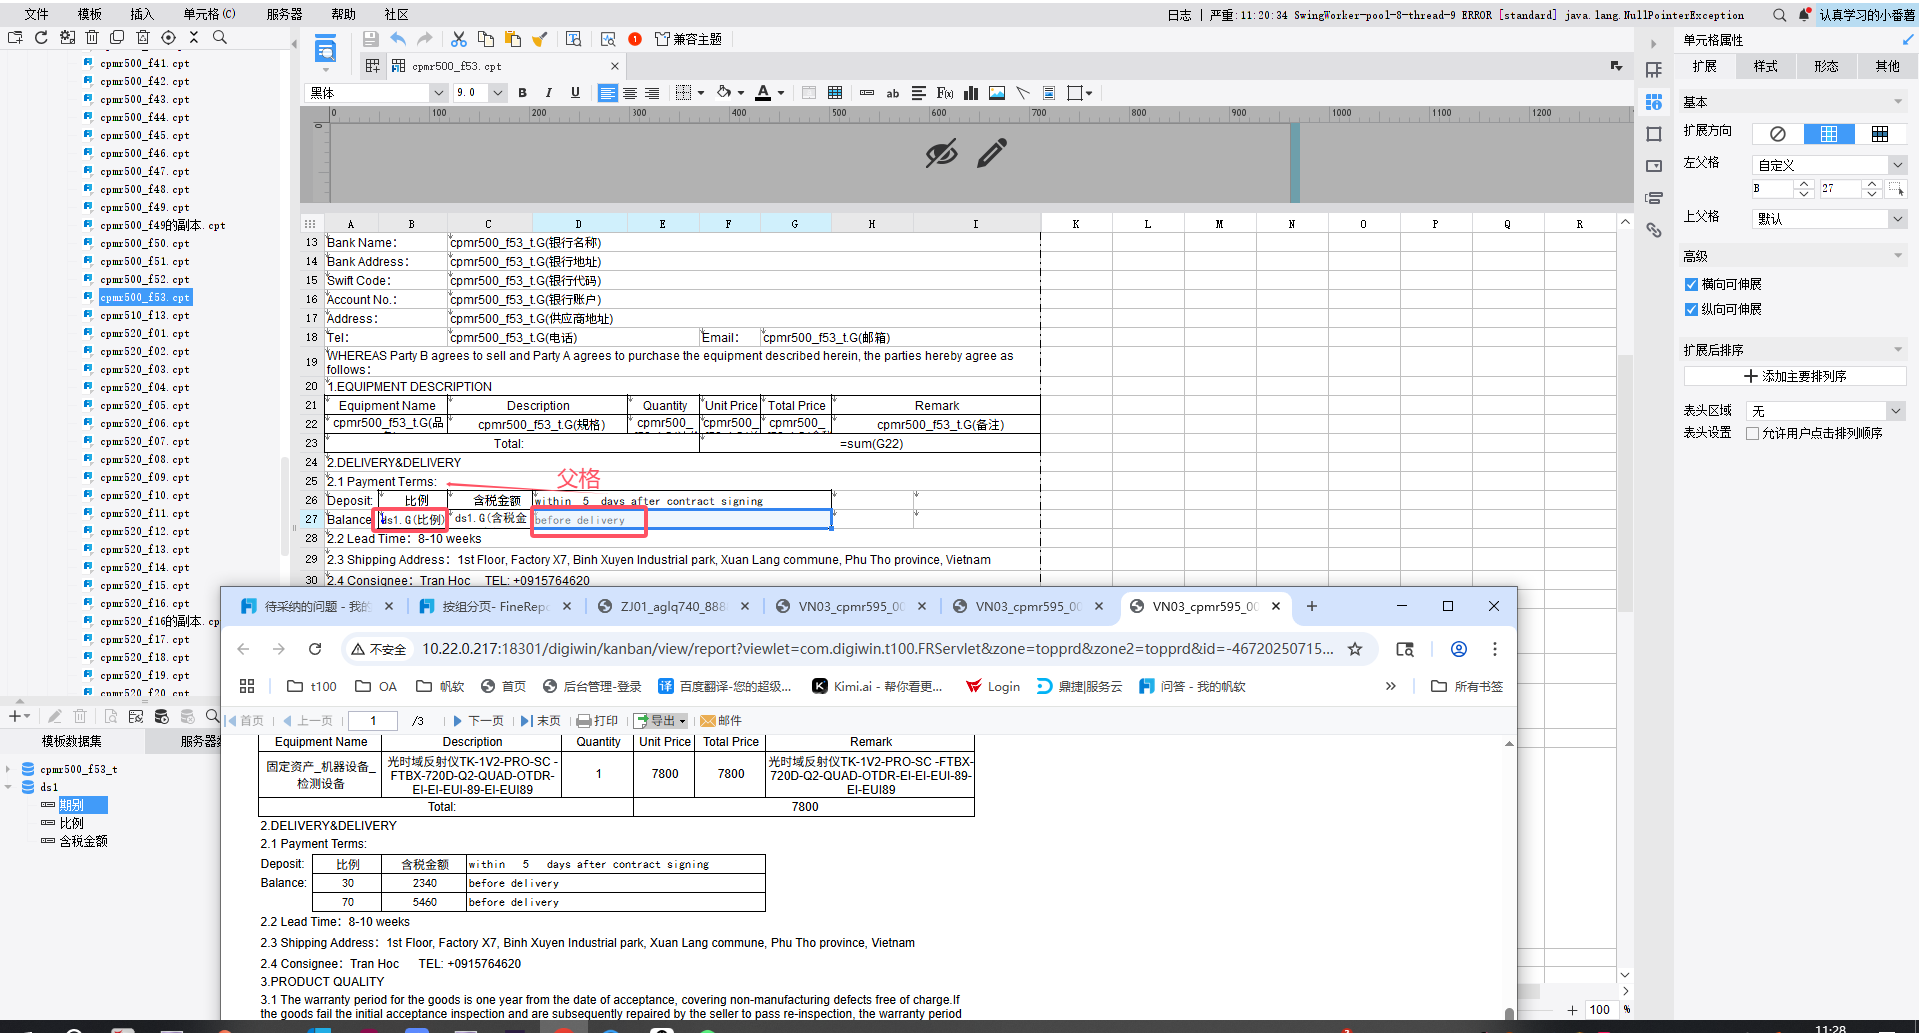Click the 添加主要排列序 button

pyautogui.click(x=1795, y=376)
